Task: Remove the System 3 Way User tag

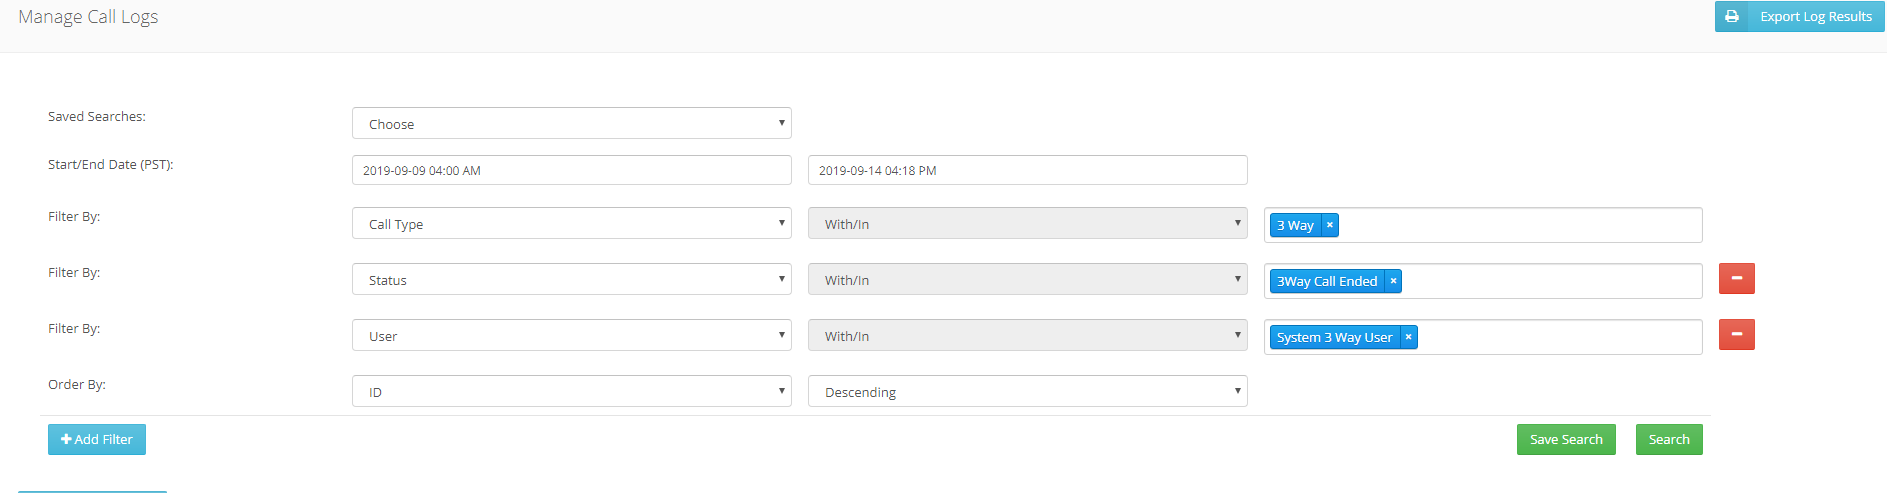Action: 1408,337
